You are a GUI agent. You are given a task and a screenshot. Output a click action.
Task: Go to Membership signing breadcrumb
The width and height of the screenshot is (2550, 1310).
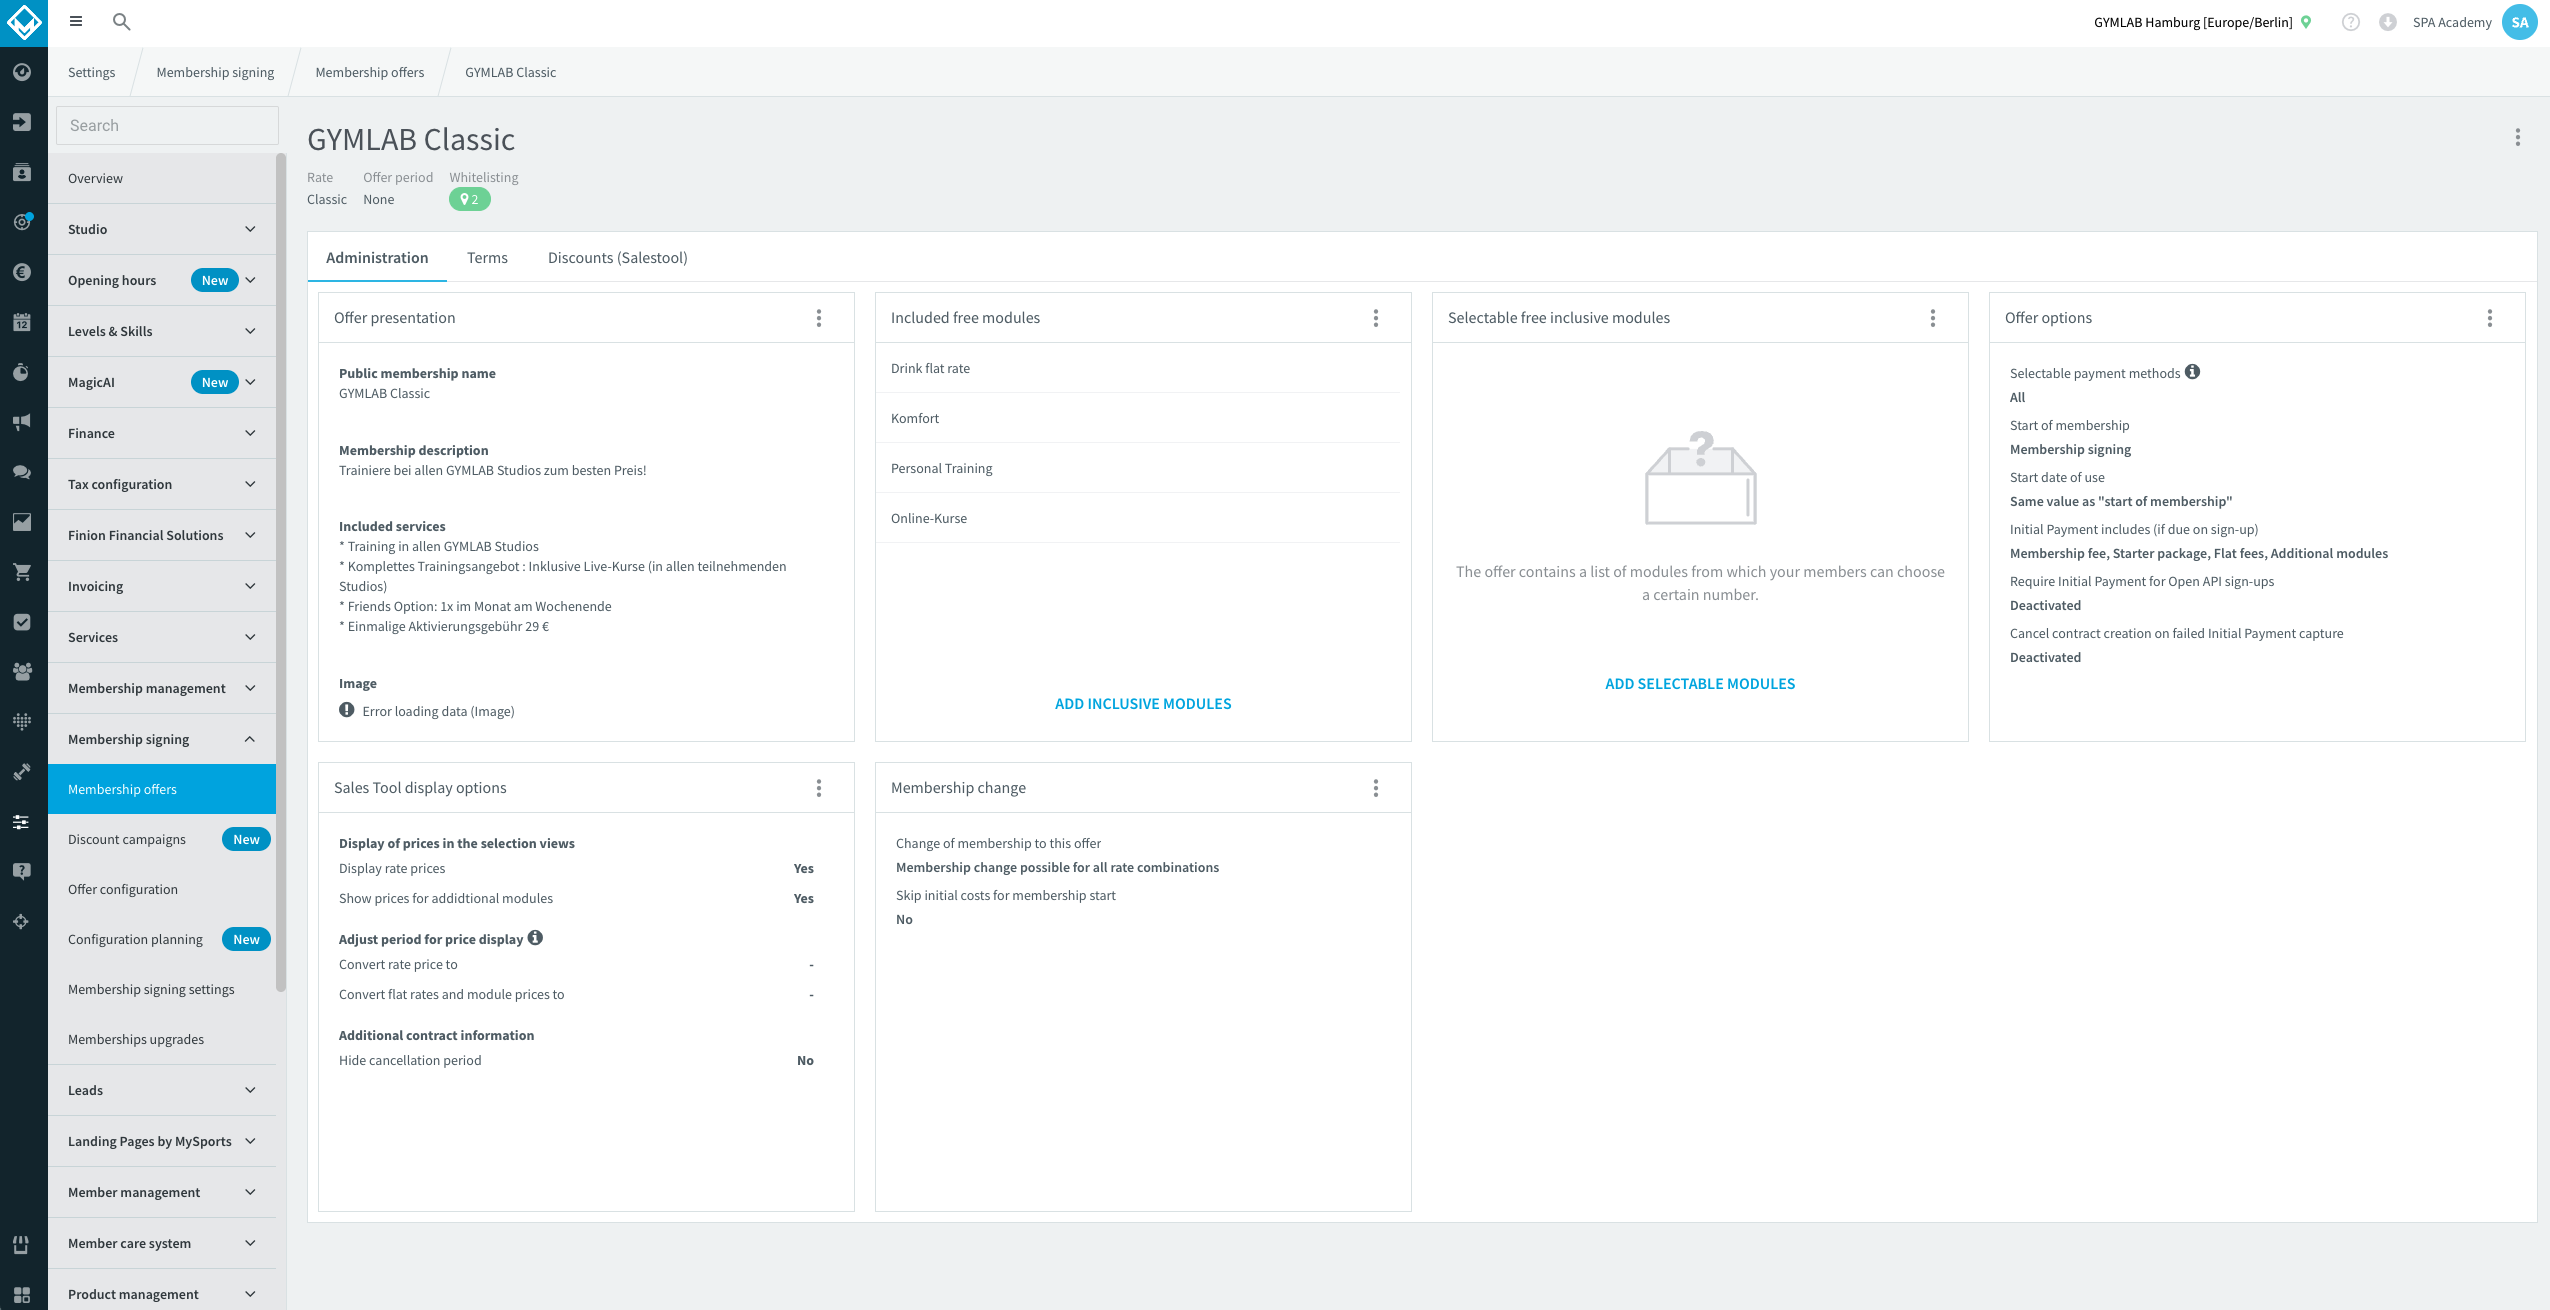(215, 72)
